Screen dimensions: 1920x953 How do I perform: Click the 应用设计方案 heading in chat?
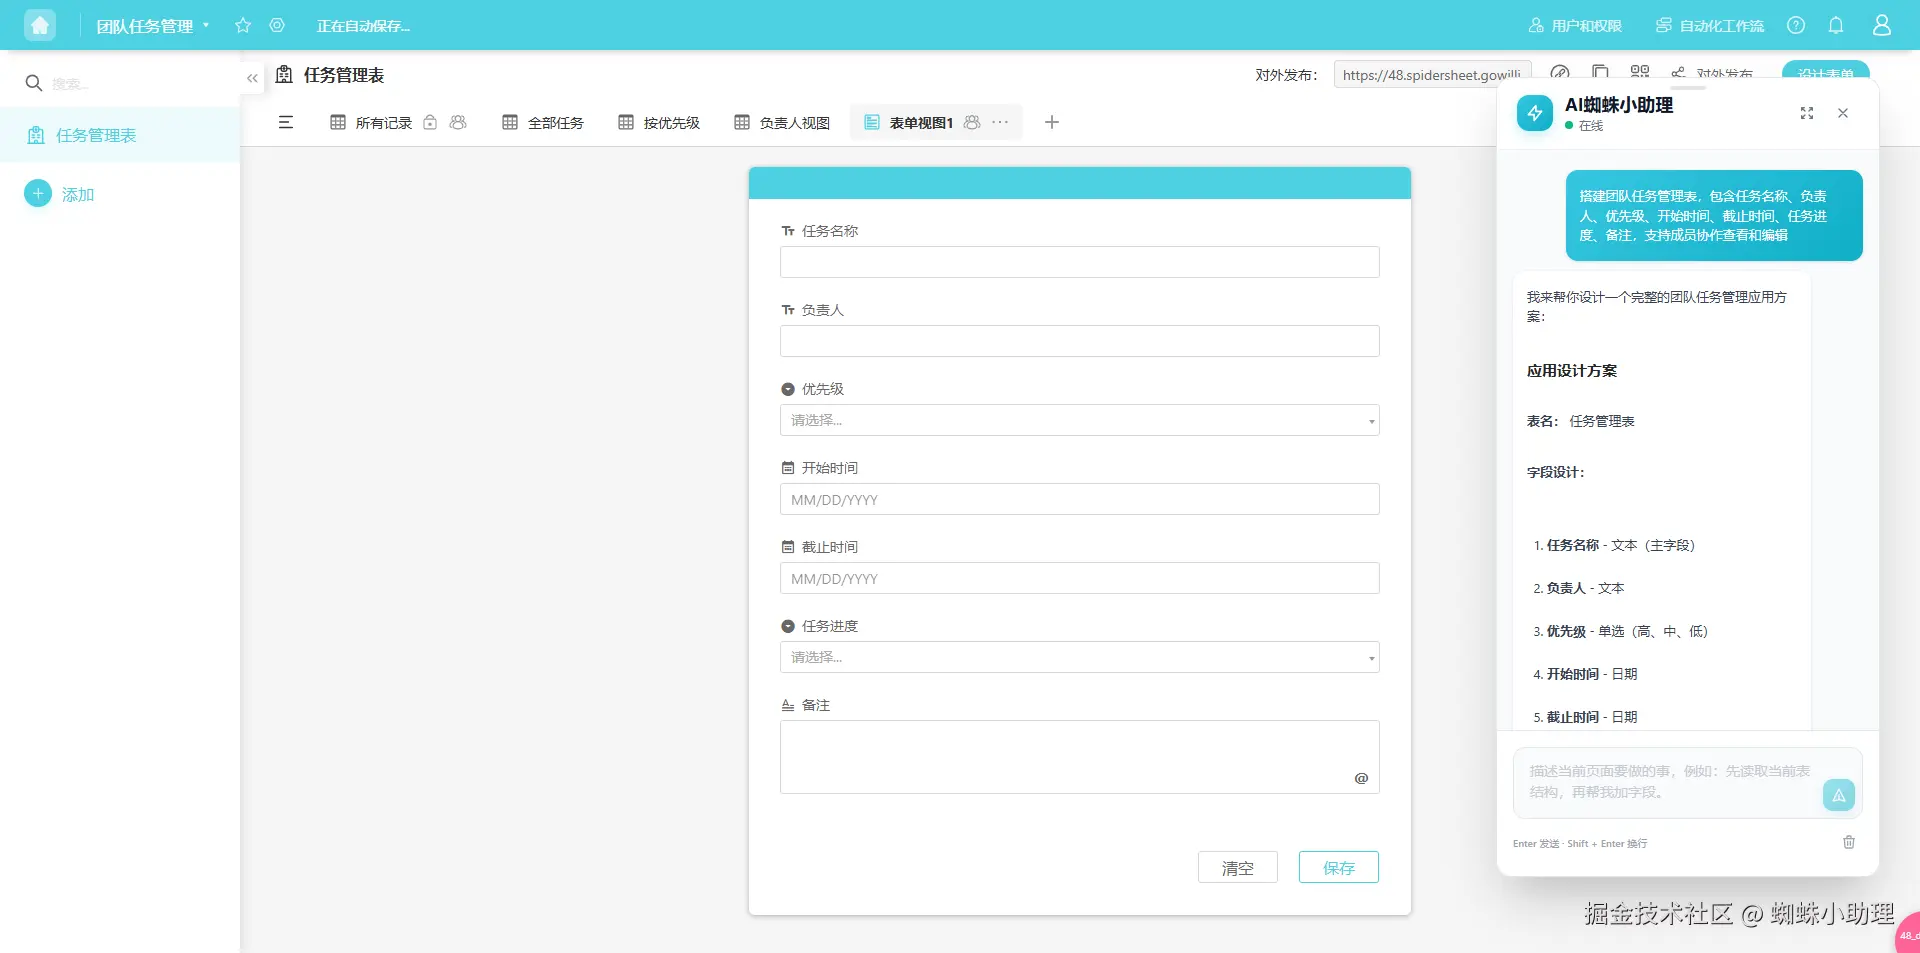point(1572,370)
